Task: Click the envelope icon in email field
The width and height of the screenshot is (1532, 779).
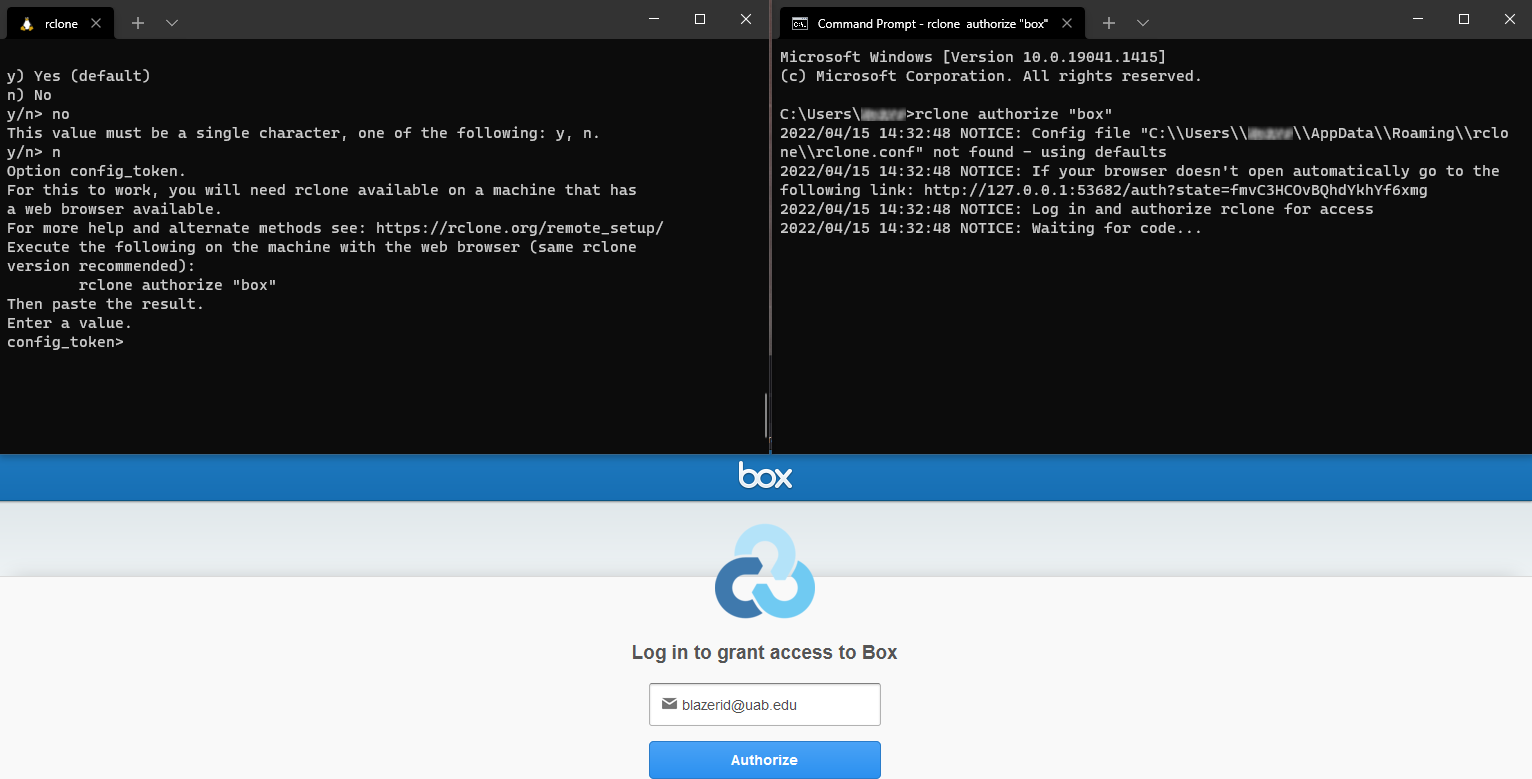Action: (669, 704)
